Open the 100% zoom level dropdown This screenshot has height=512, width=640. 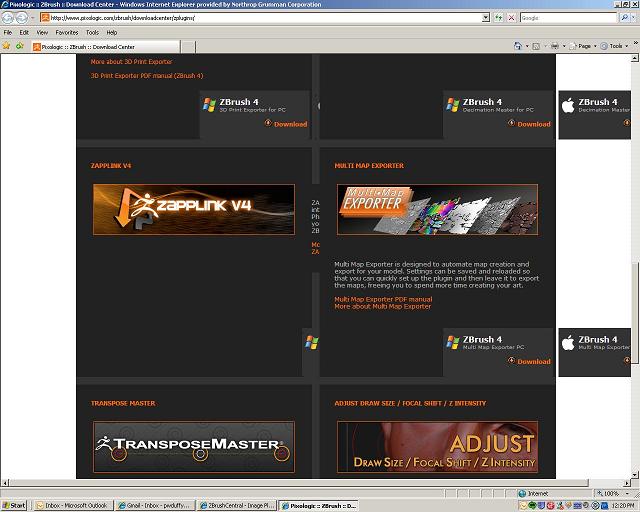pyautogui.click(x=627, y=494)
